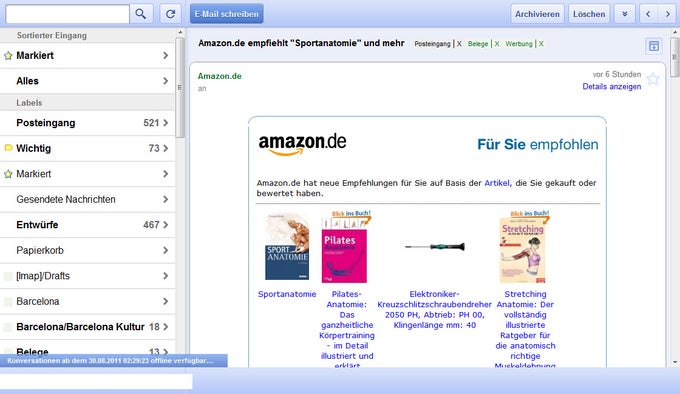
Task: Compose a message via E-Mail schreiben
Action: coord(226,14)
